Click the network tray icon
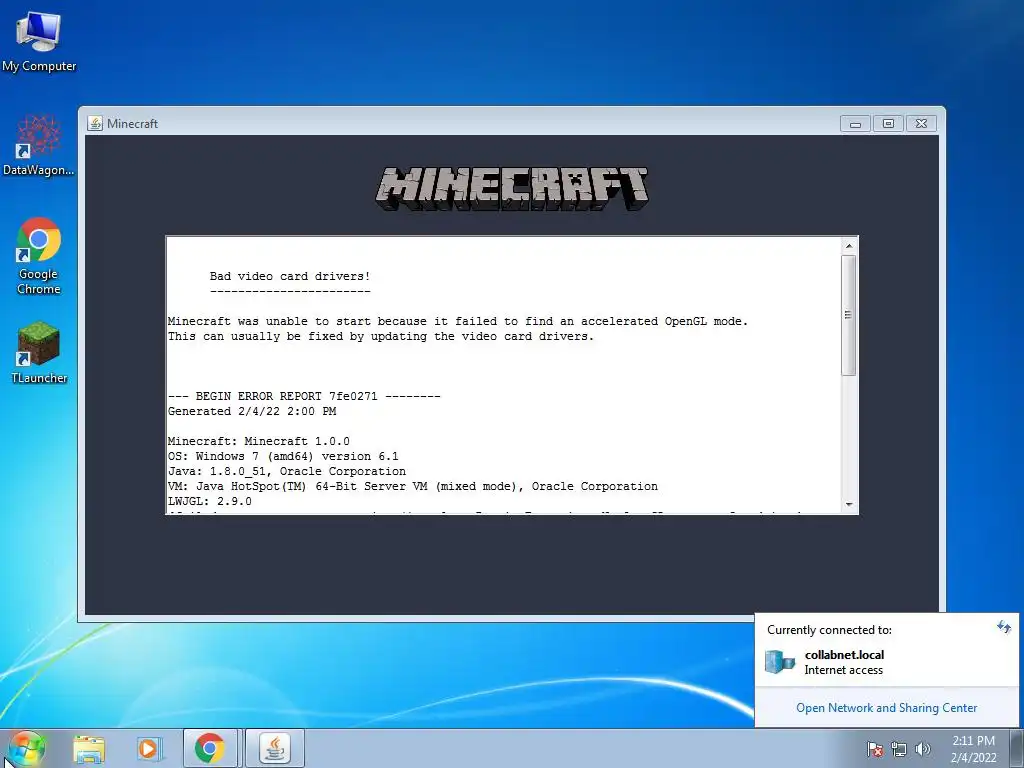1024x768 pixels. tap(899, 749)
